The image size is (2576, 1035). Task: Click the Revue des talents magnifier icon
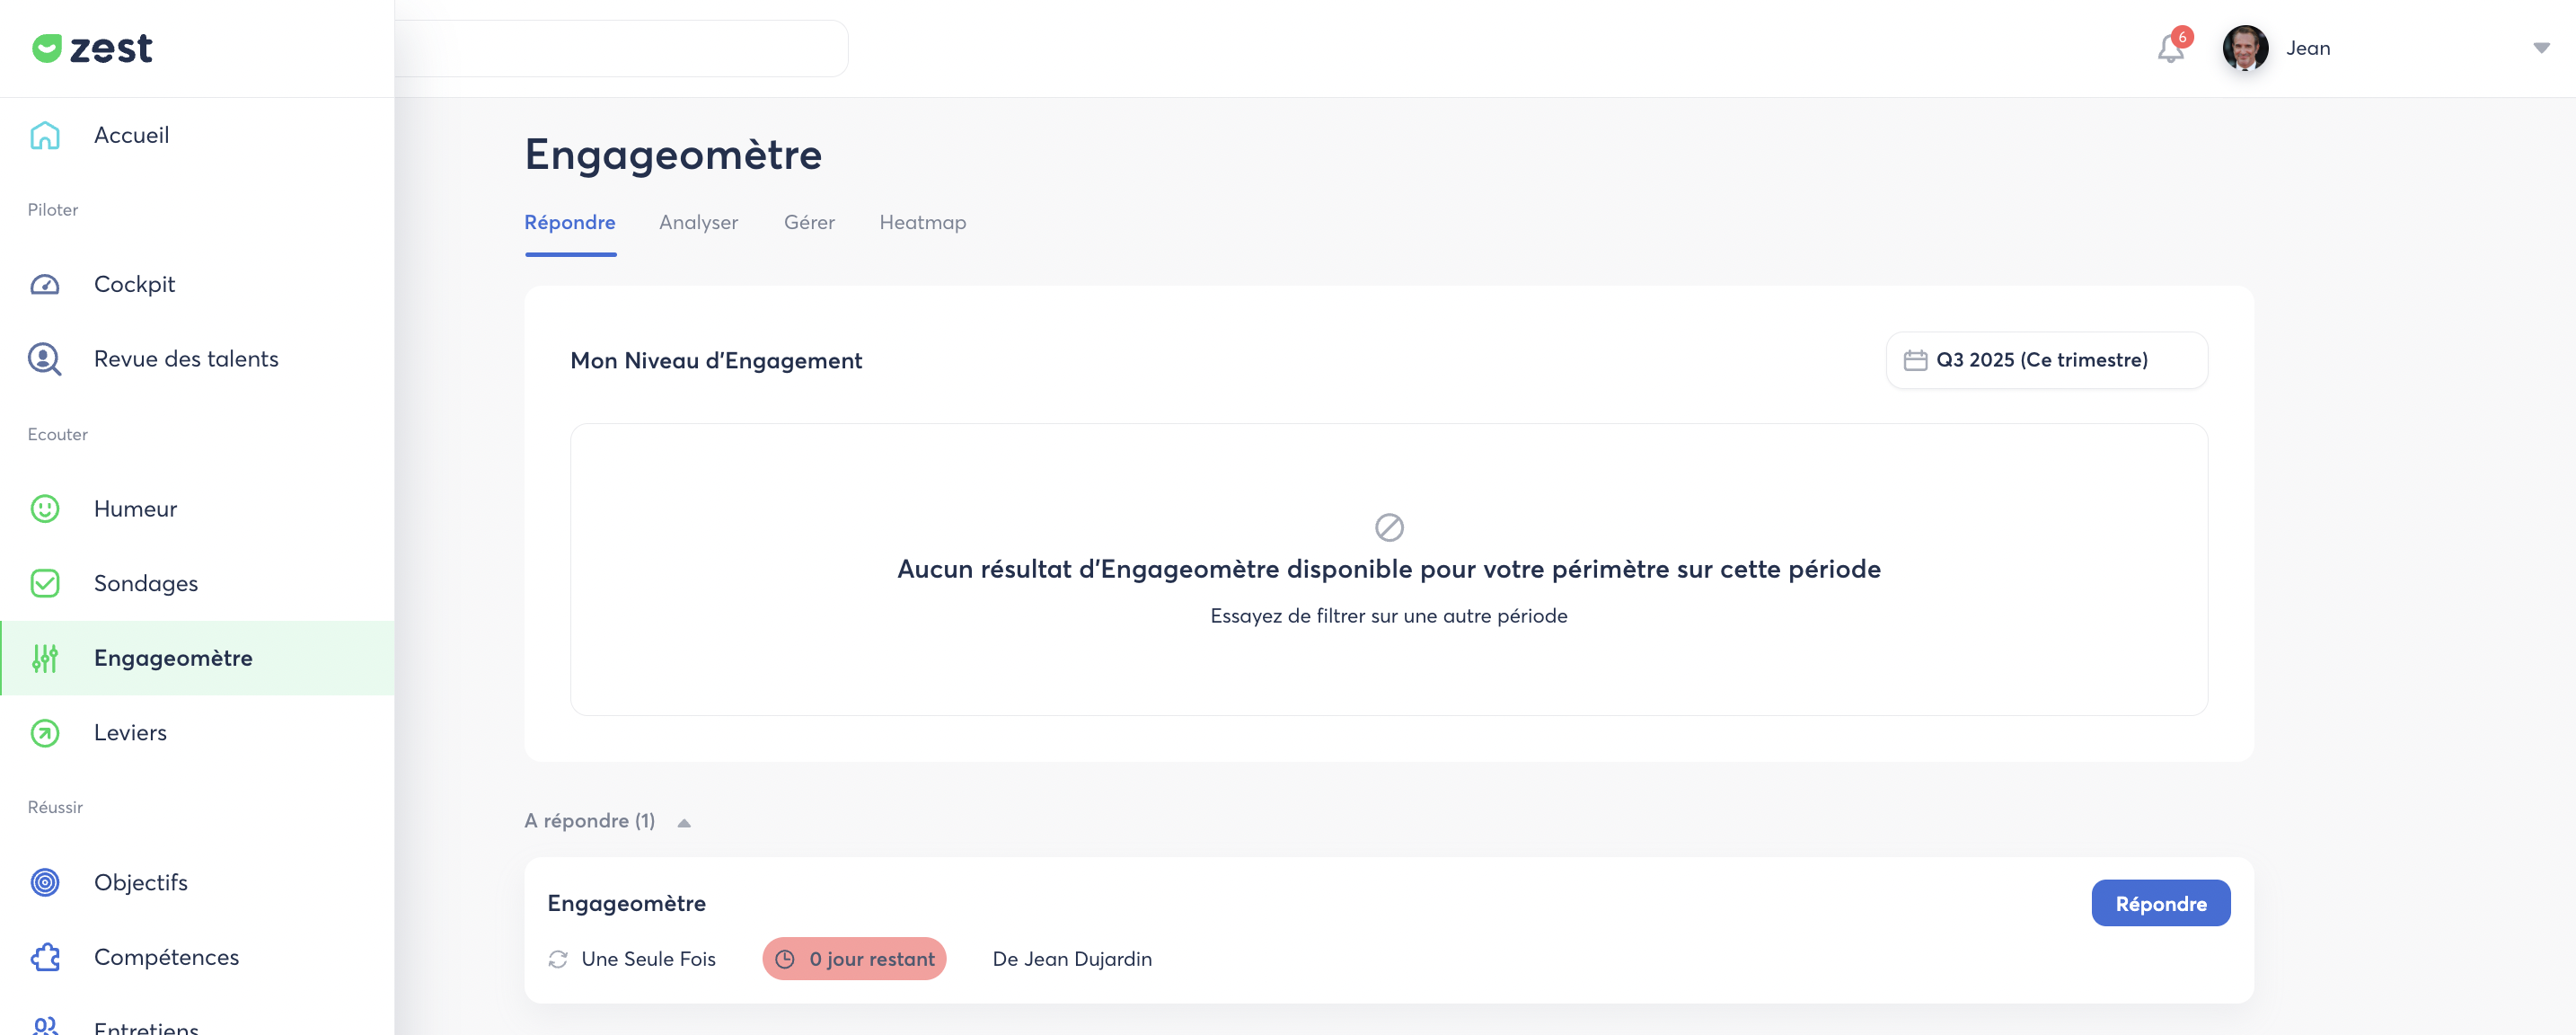[x=45, y=359]
